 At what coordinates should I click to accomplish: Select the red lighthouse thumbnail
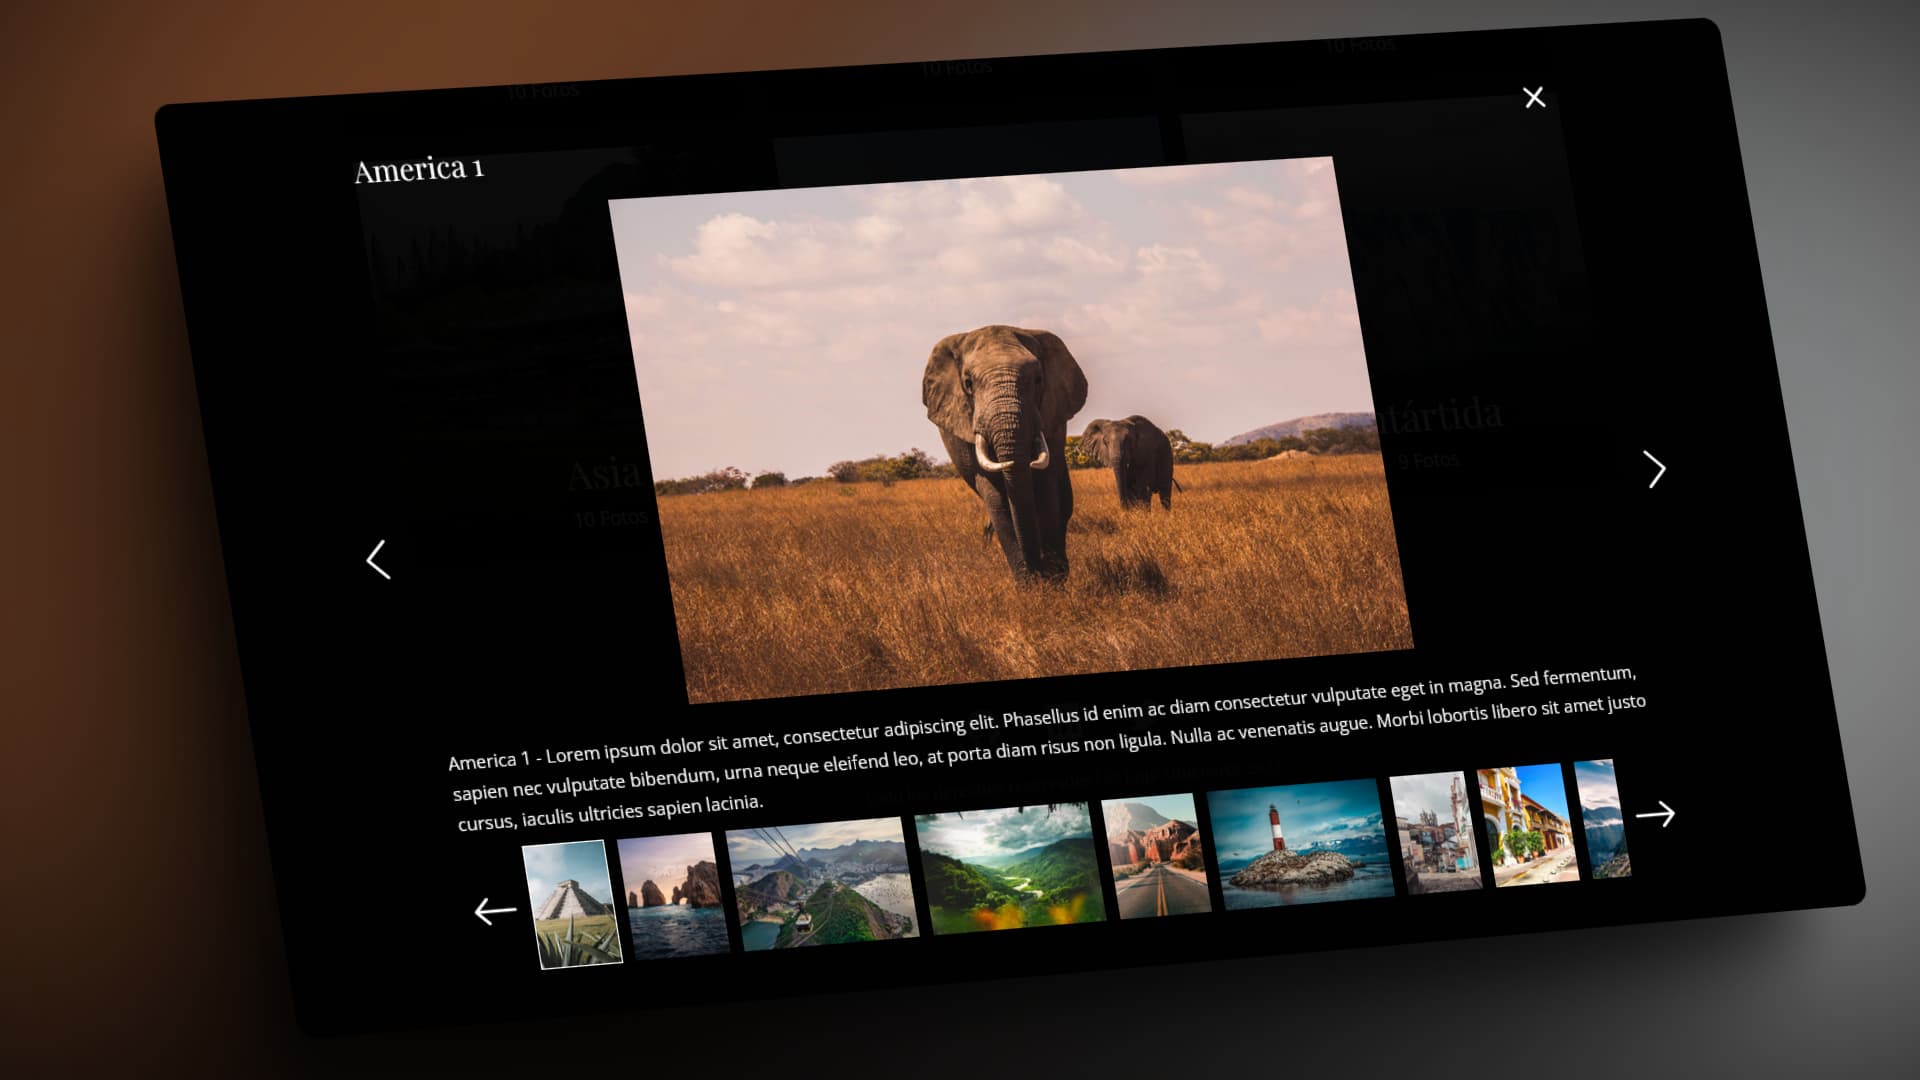[x=1300, y=843]
